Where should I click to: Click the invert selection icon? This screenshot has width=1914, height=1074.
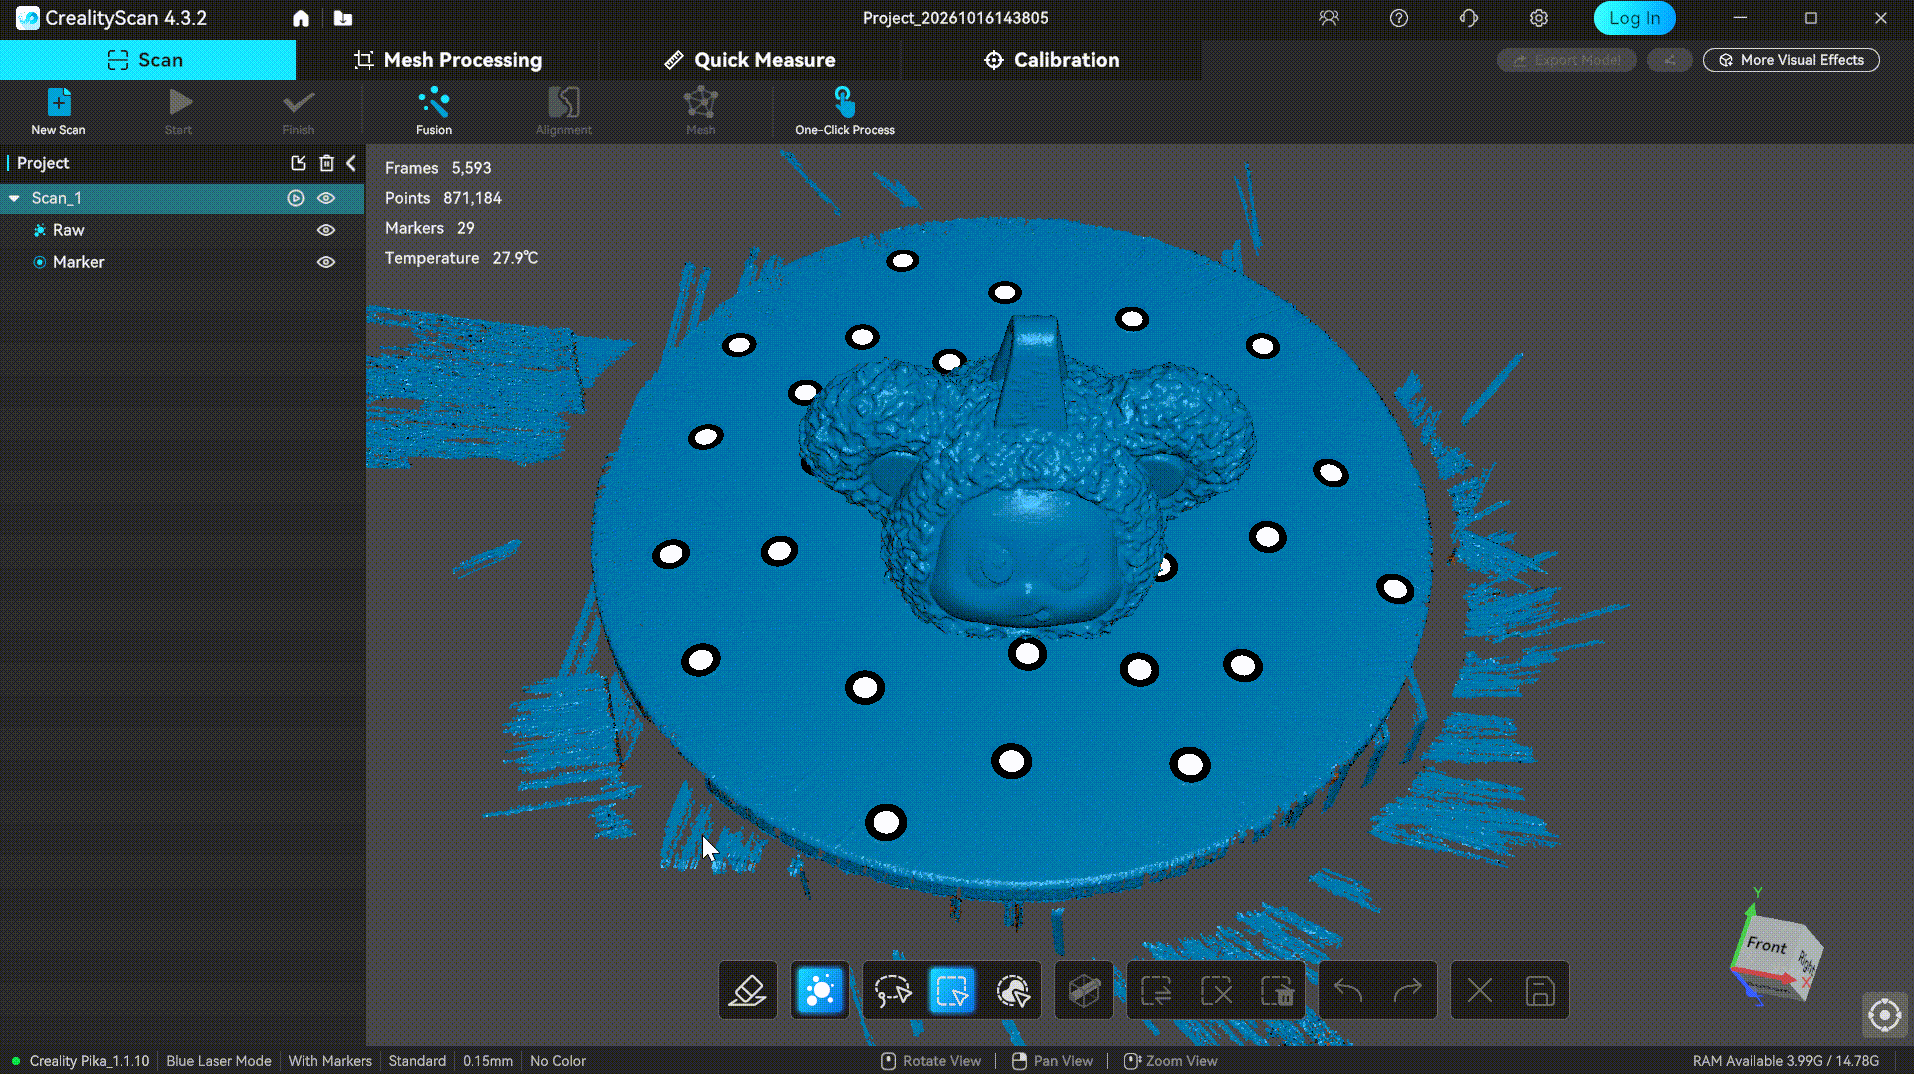(x=1156, y=990)
